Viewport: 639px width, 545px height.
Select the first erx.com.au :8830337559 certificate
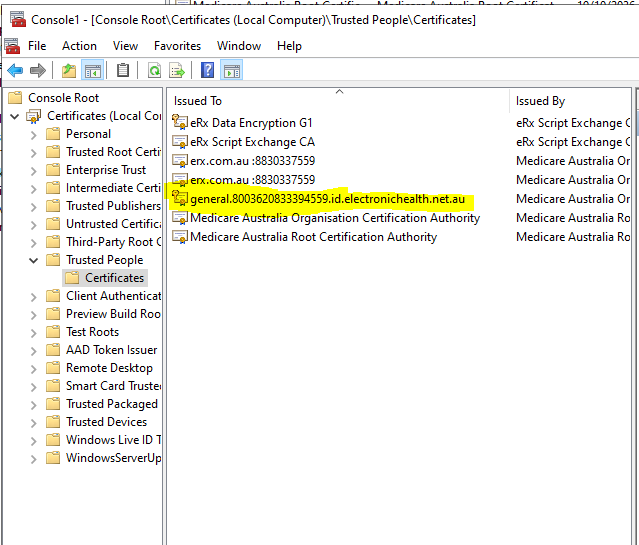coord(252,161)
